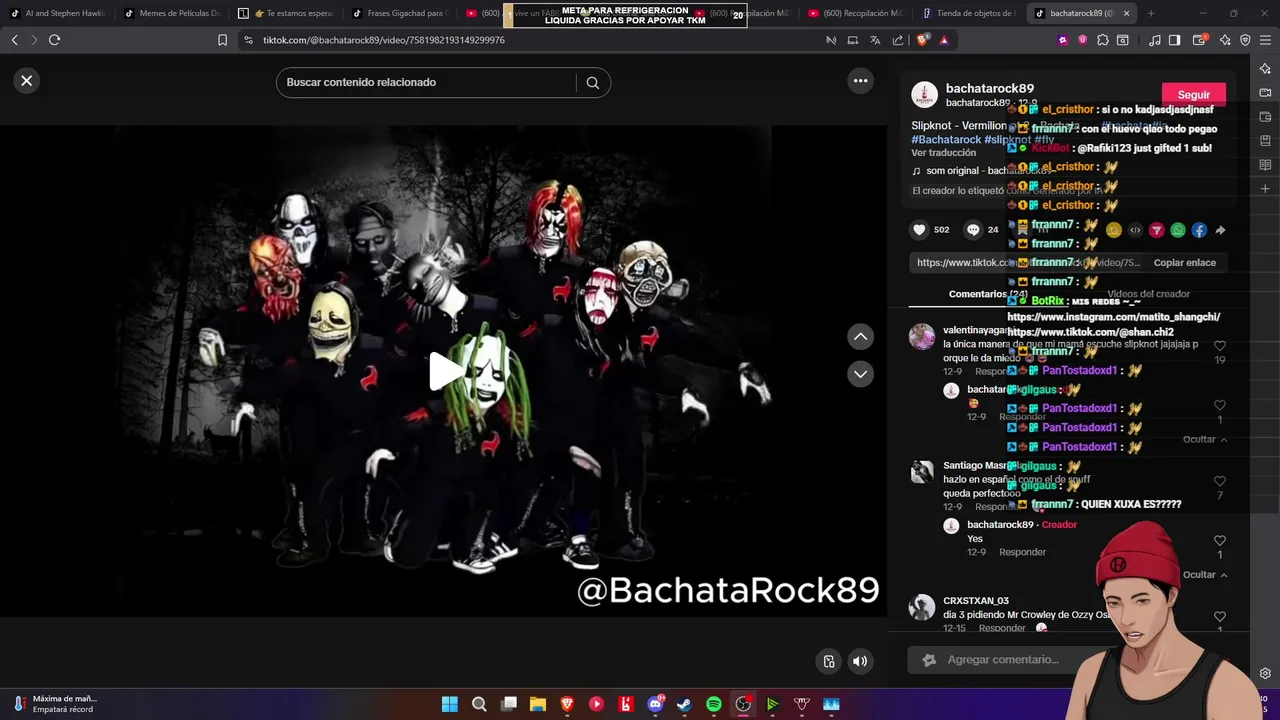This screenshot has width=1280, height=720.
Task: Click Copiar enlace button
Action: (1185, 263)
